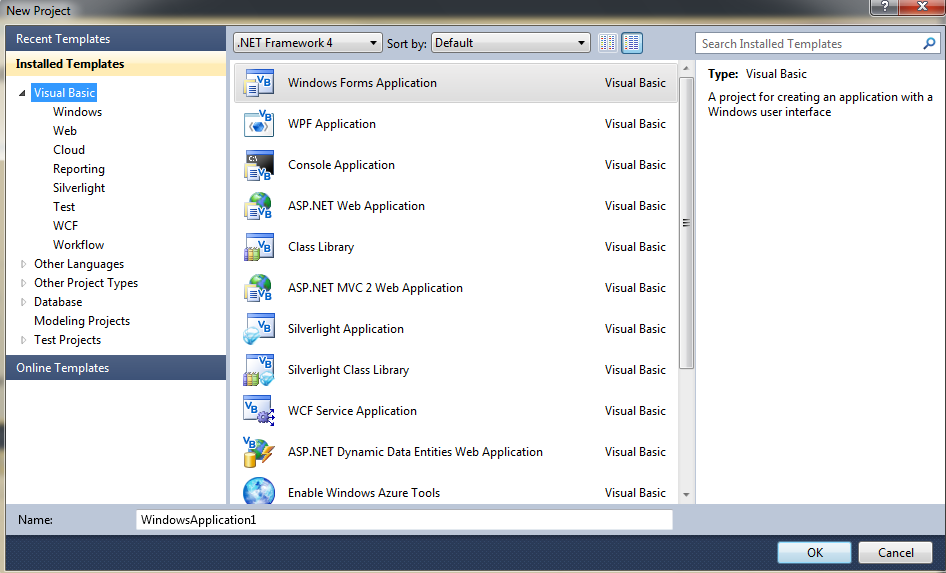This screenshot has width=946, height=573.
Task: Select the Class Library template name
Action: pos(321,247)
